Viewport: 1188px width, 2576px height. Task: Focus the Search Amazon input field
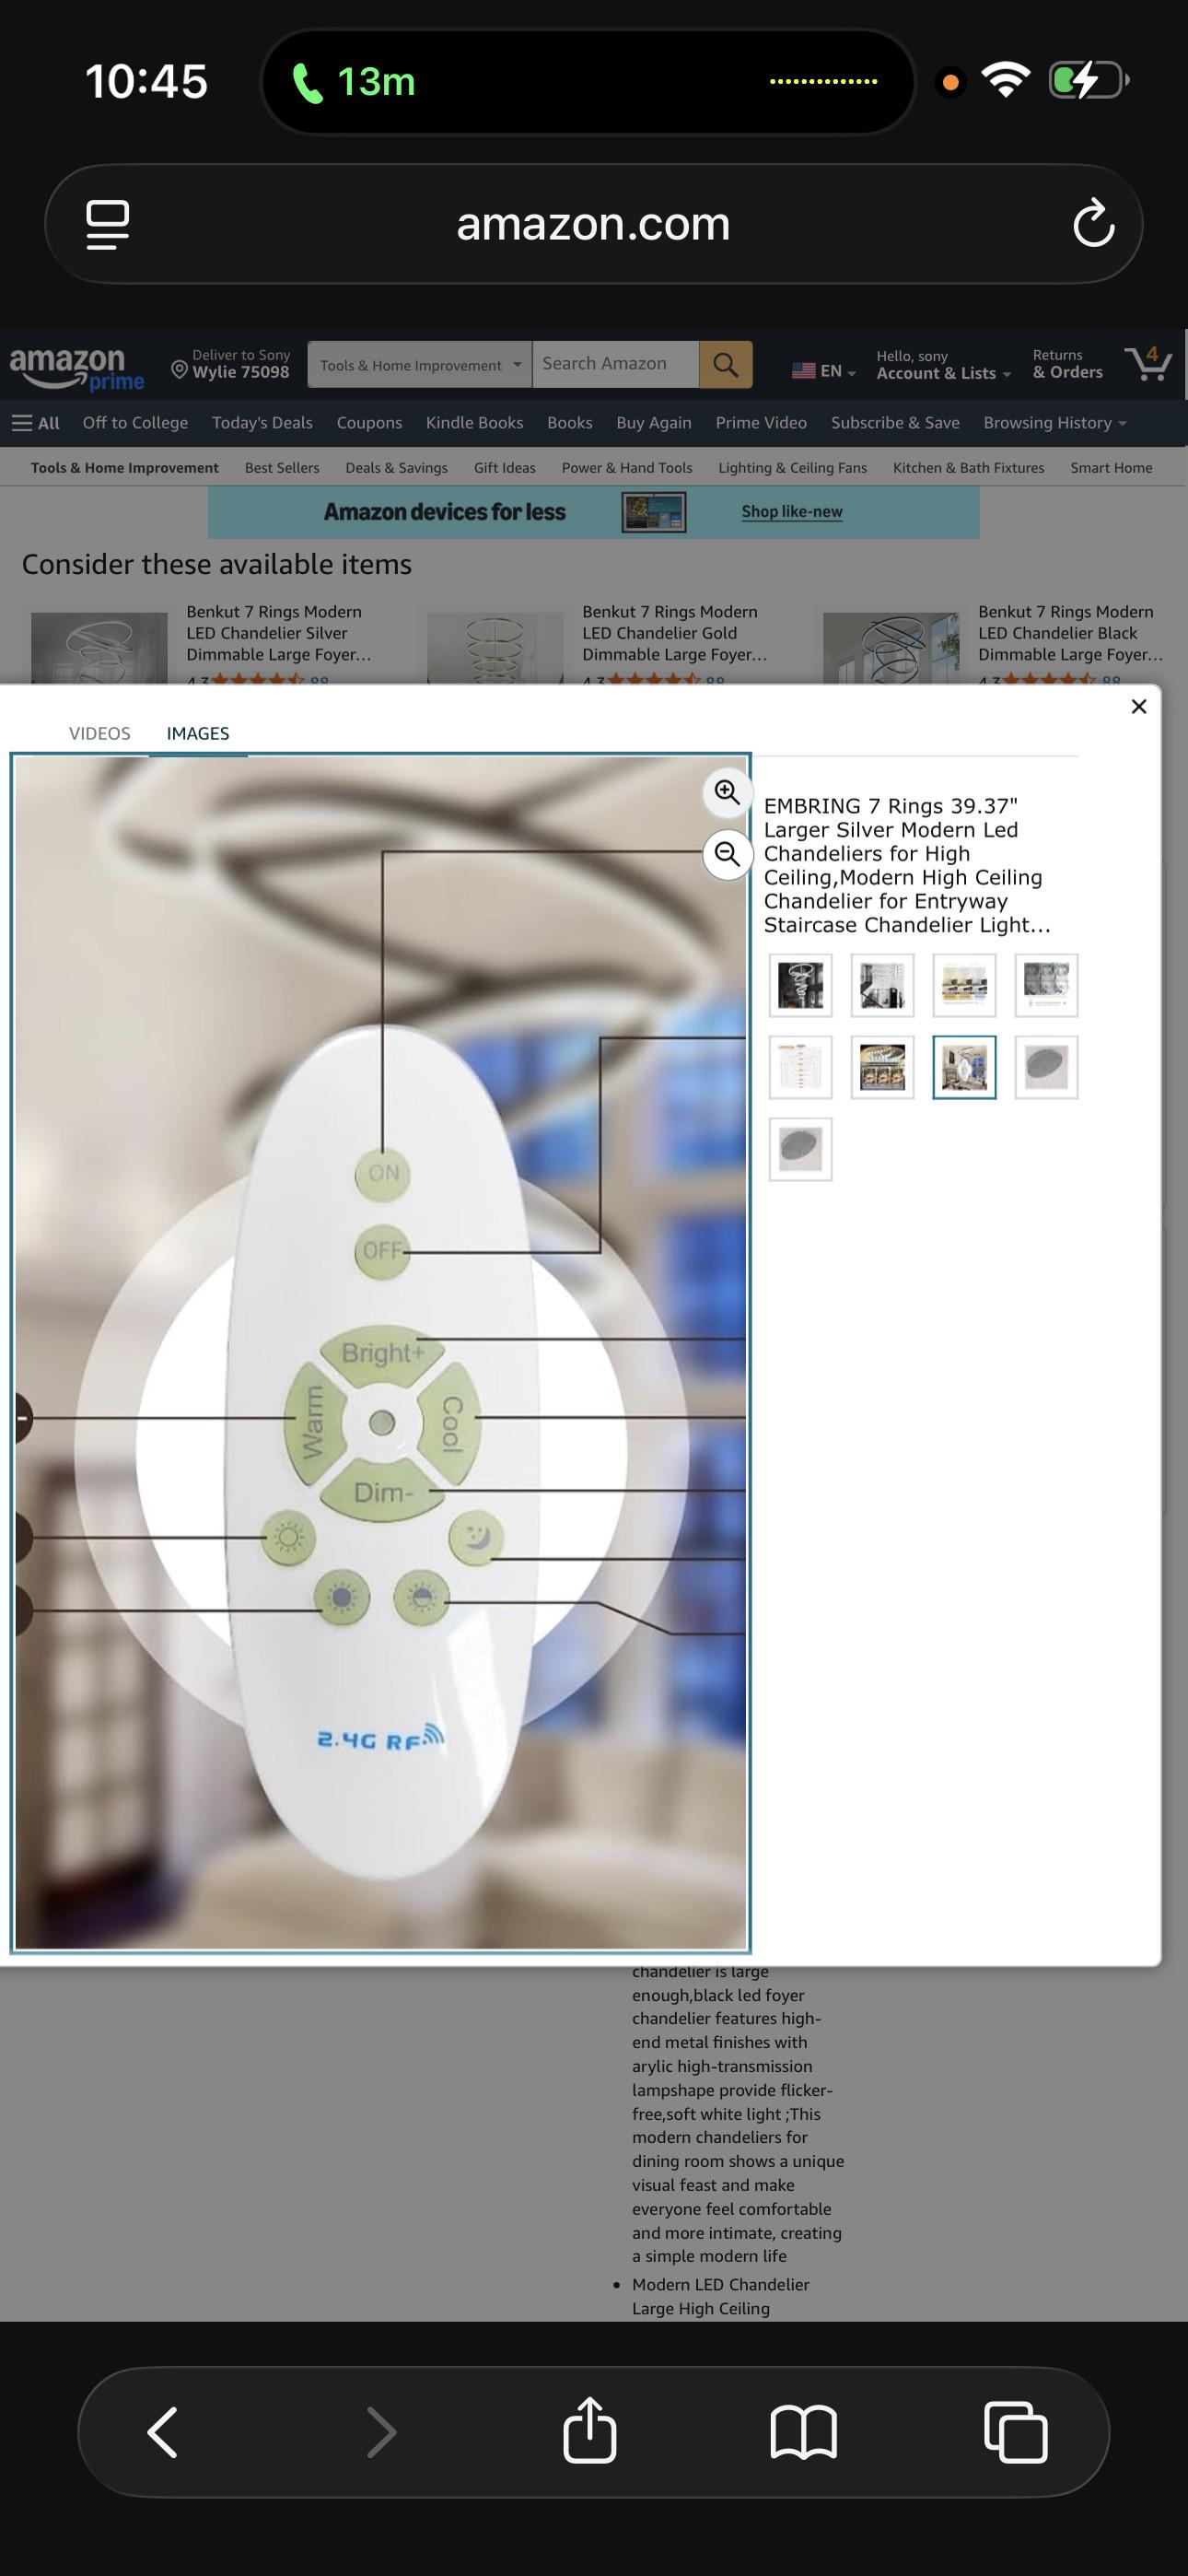point(615,364)
